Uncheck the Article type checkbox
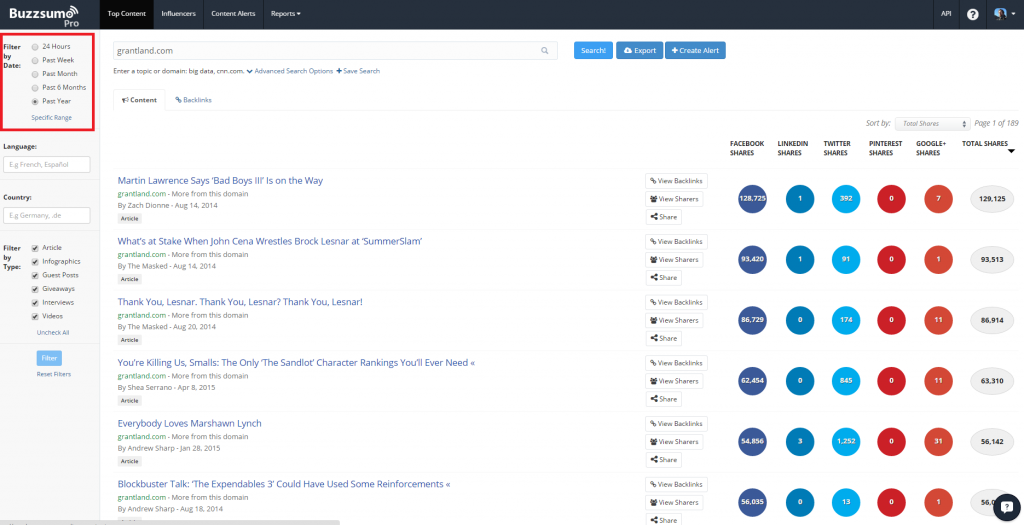The image size is (1024, 525). 35,248
